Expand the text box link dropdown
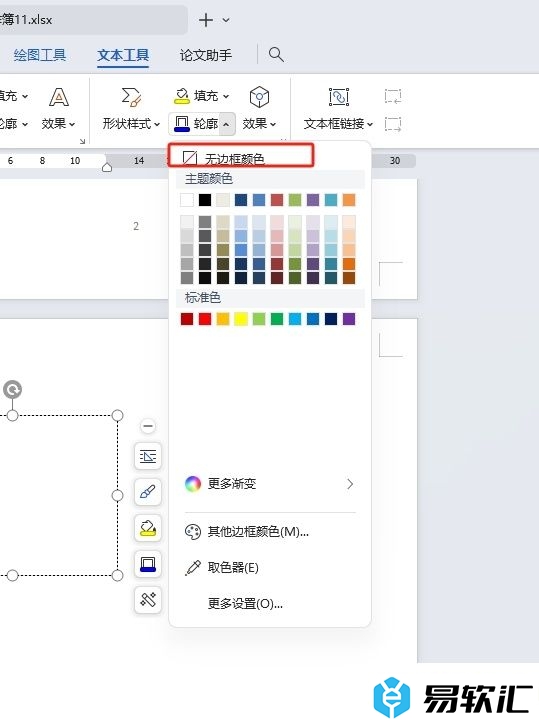Screen dimensions: 539x723 (x=370, y=124)
